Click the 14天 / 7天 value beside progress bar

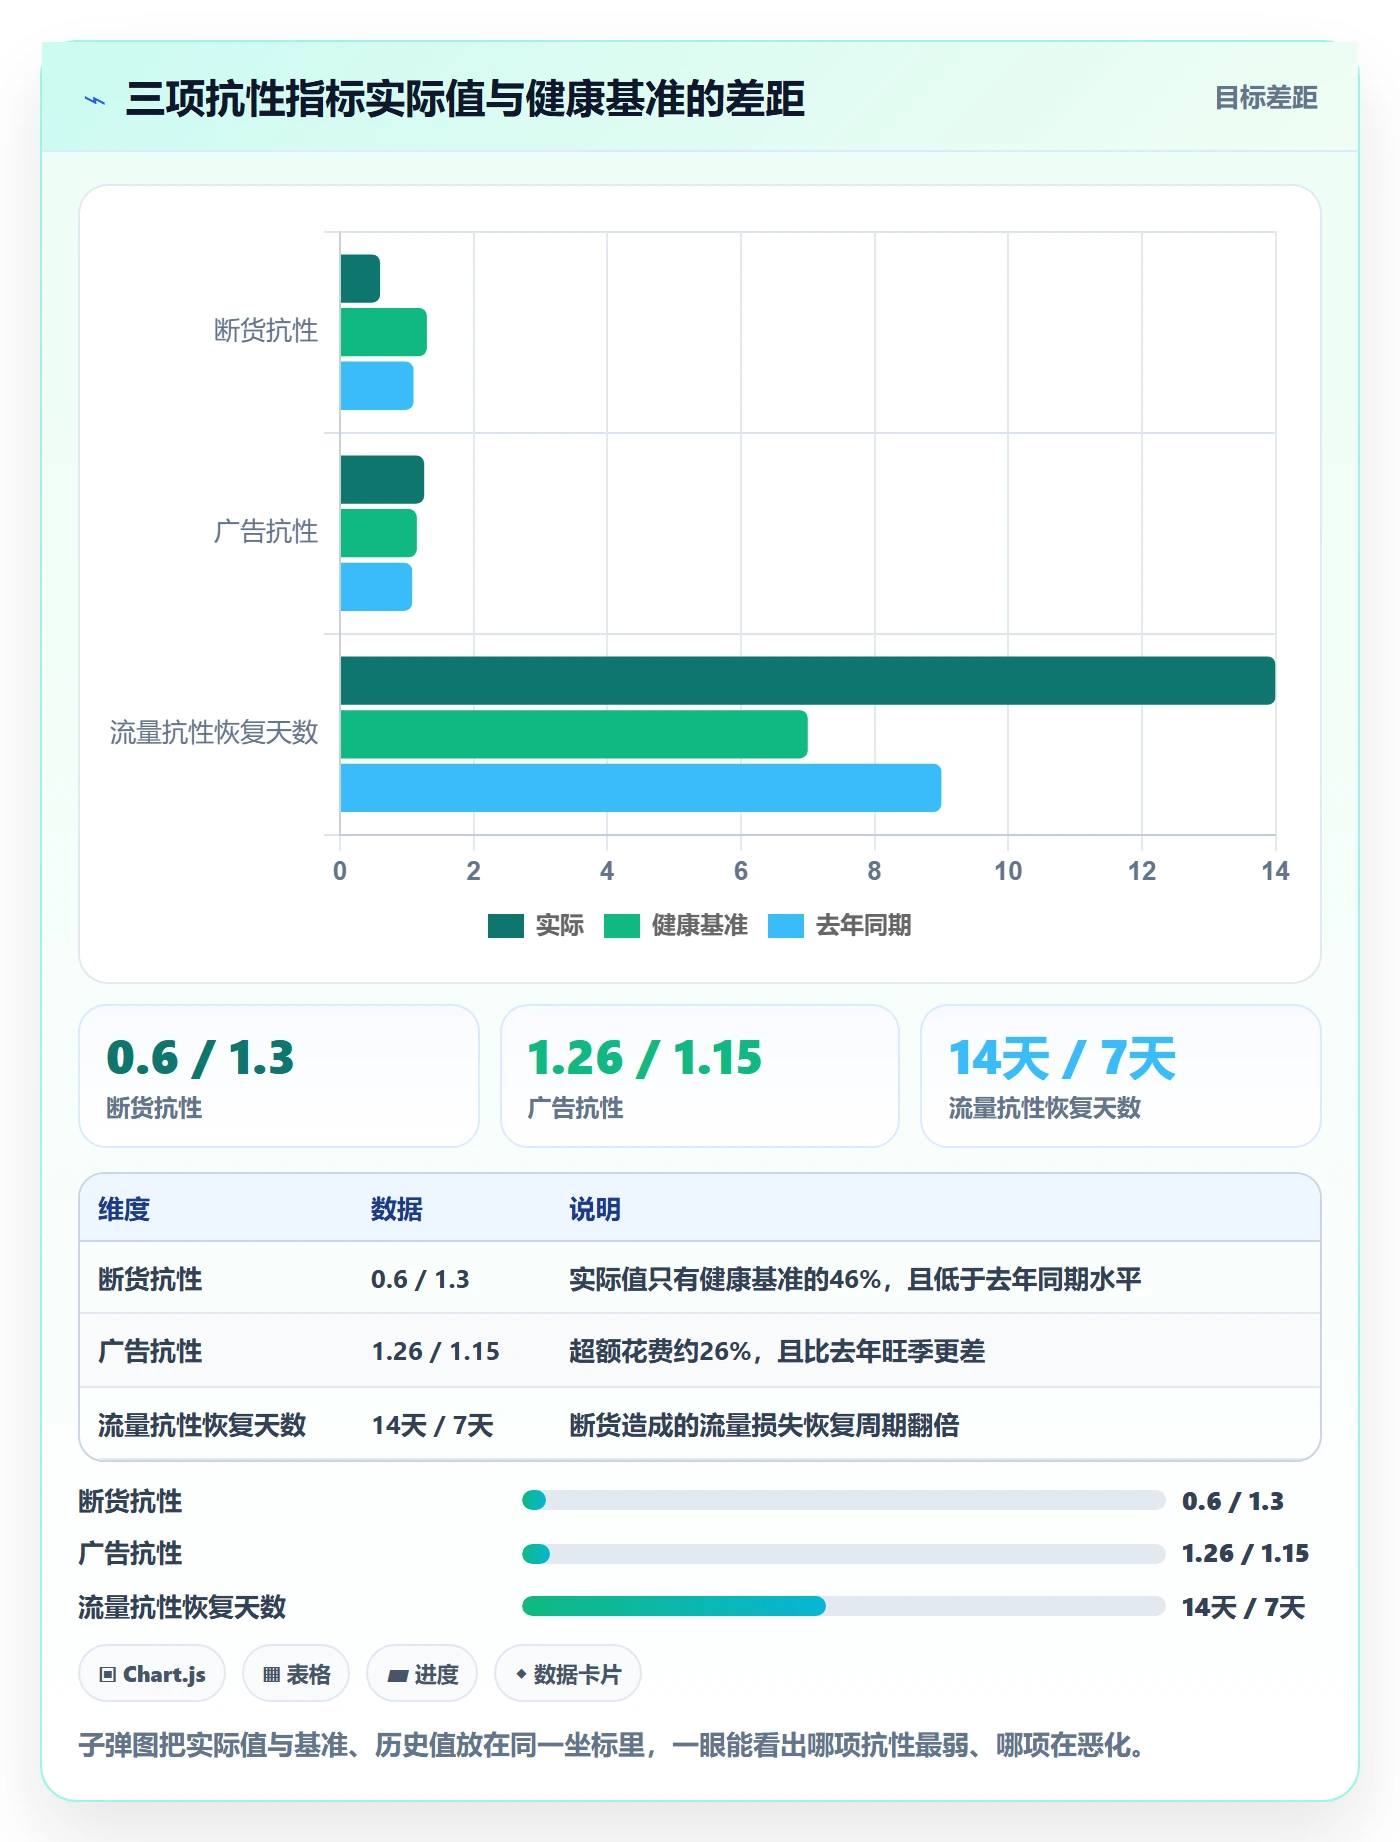pyautogui.click(x=1244, y=1607)
